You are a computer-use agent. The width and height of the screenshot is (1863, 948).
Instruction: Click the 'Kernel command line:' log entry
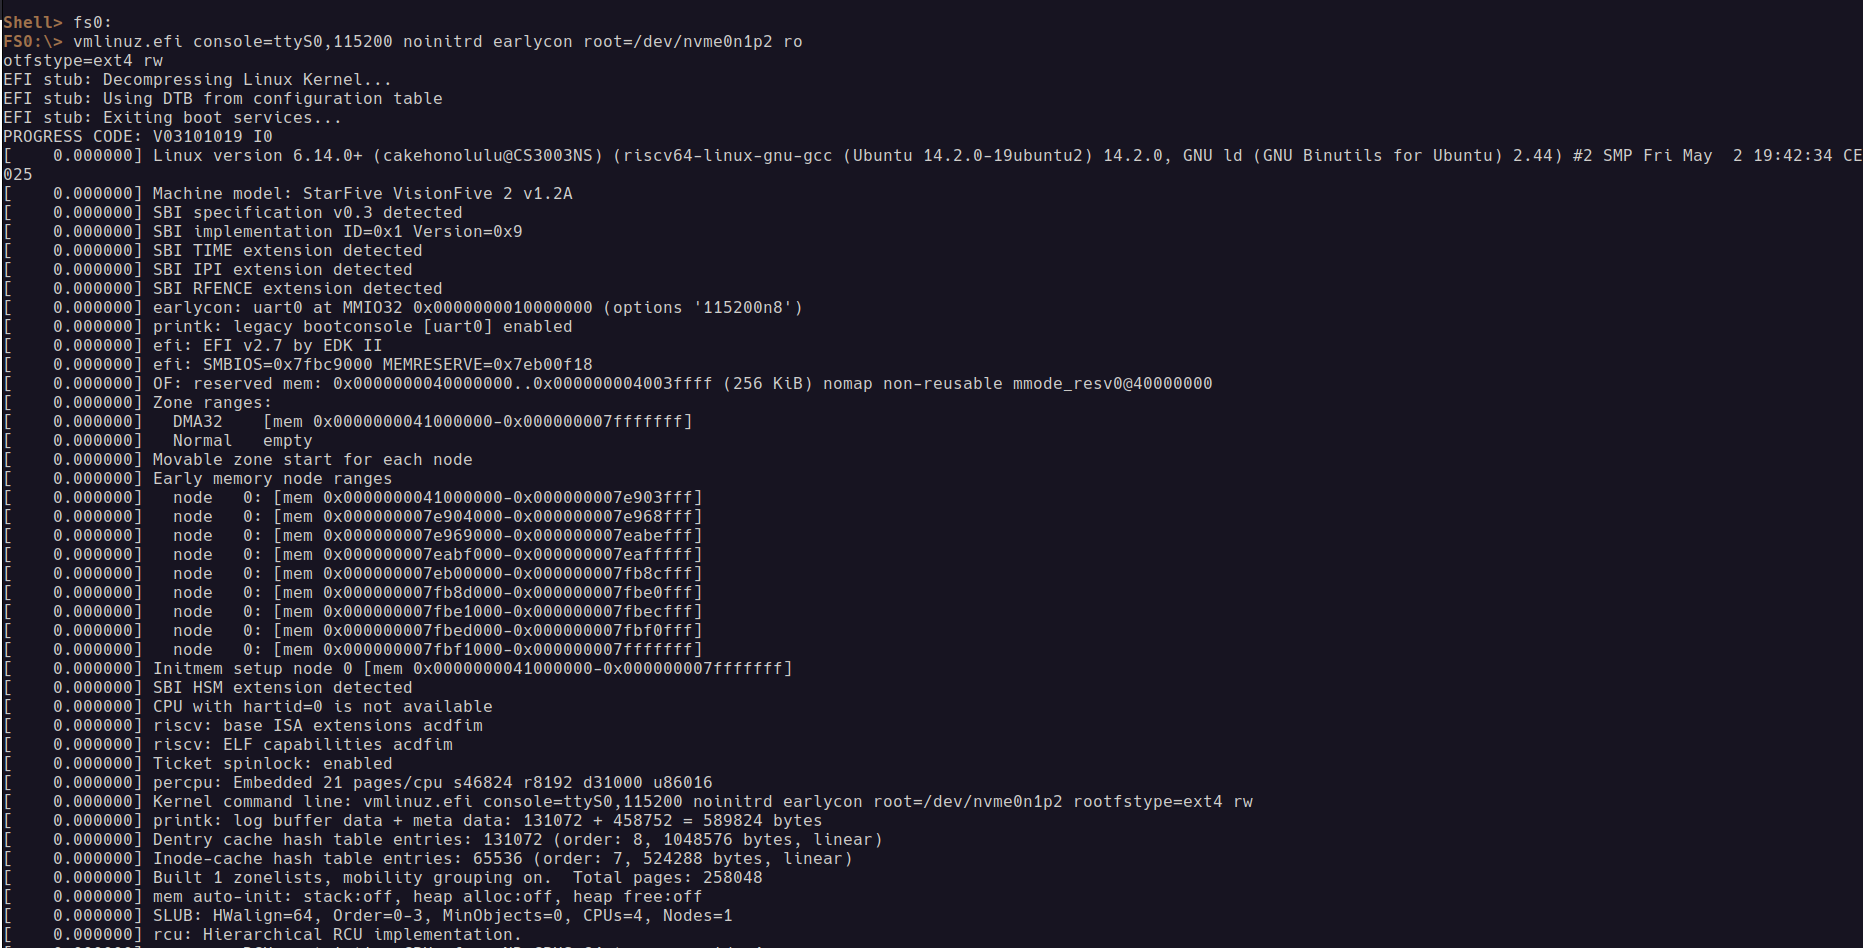703,801
